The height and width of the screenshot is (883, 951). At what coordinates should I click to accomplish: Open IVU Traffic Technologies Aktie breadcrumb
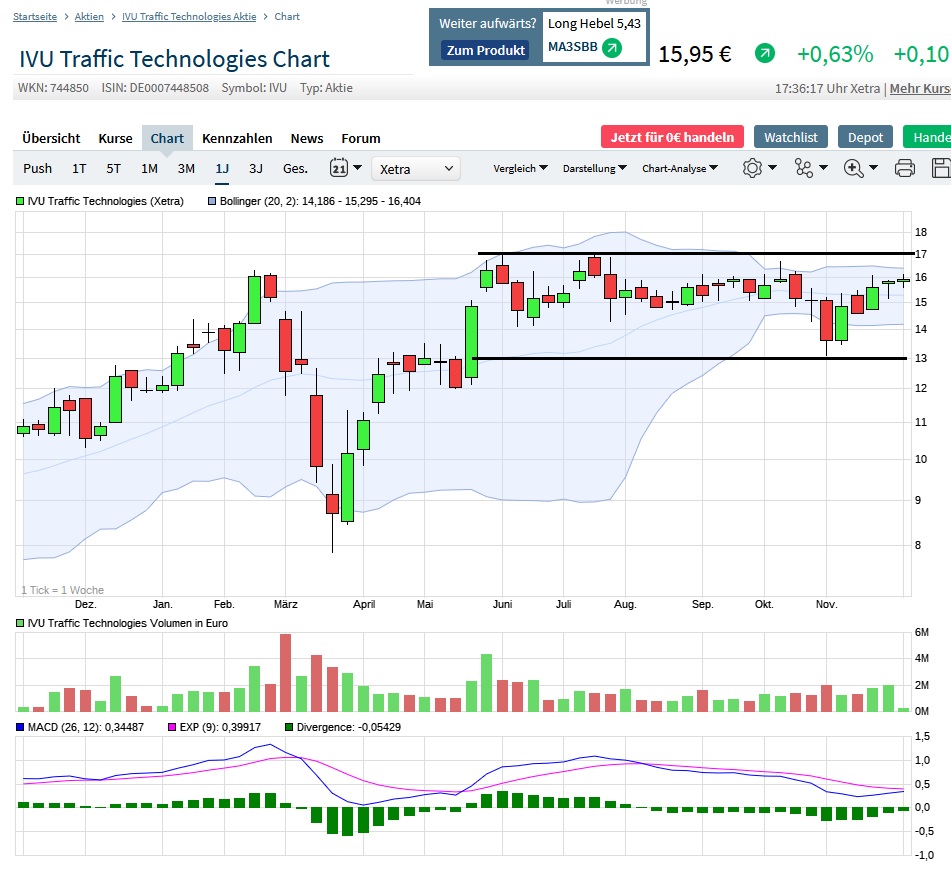coord(189,16)
